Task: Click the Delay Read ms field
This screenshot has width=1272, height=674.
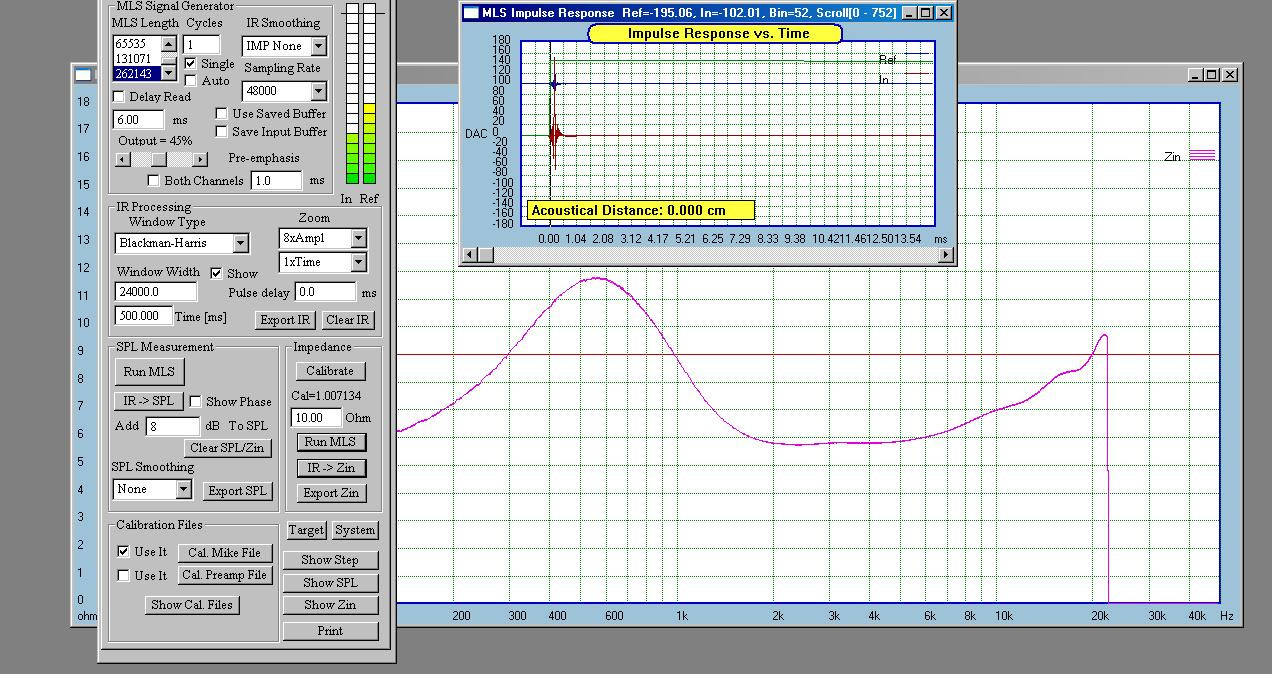Action: 140,120
